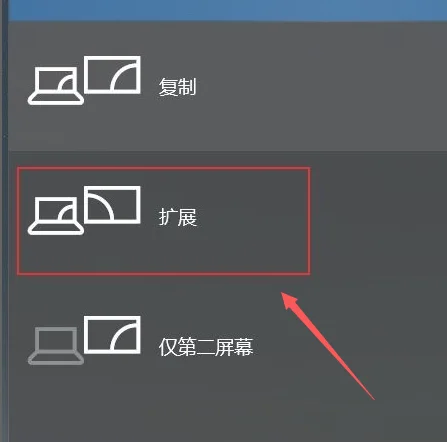
Task: Switch to 仅第二屏幕 (Second screen only)
Action: 227,346
